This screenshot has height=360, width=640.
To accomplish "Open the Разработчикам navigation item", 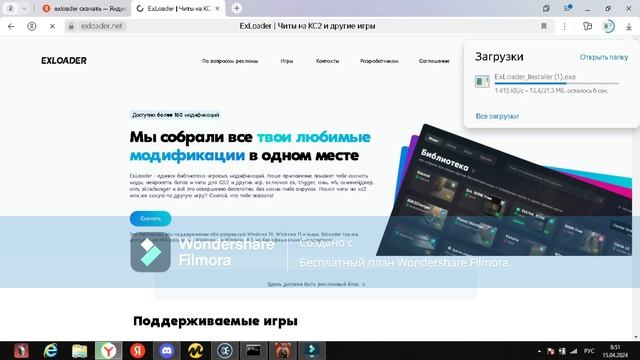I will point(379,61).
